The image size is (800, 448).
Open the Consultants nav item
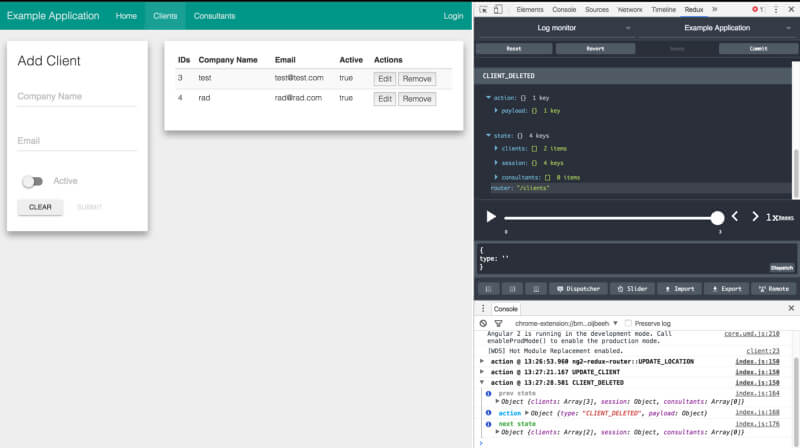pos(214,16)
